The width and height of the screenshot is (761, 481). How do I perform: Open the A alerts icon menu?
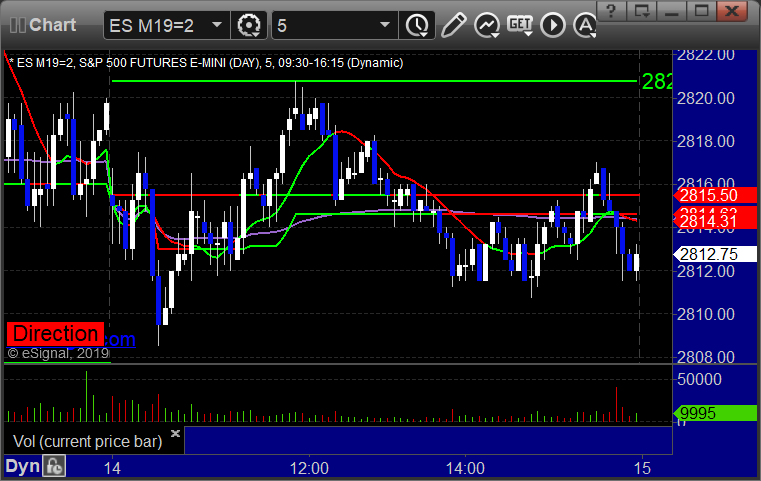click(x=585, y=25)
